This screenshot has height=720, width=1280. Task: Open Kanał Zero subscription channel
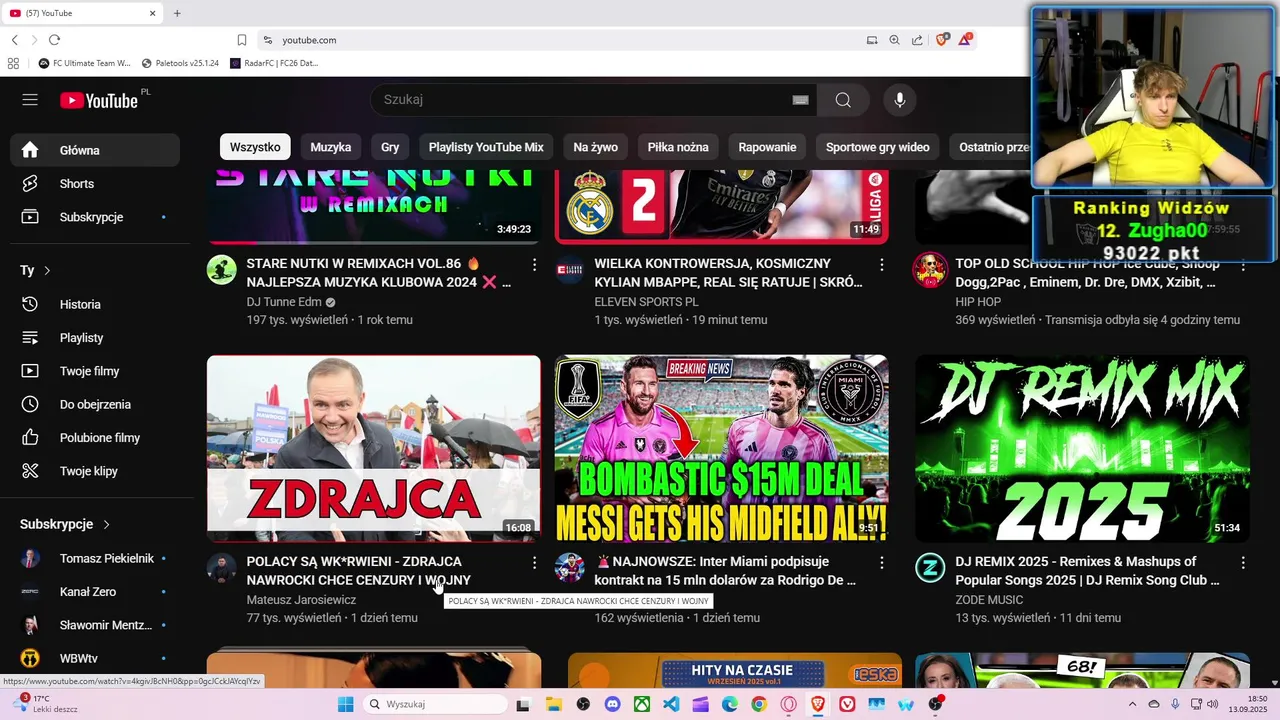(x=95, y=592)
